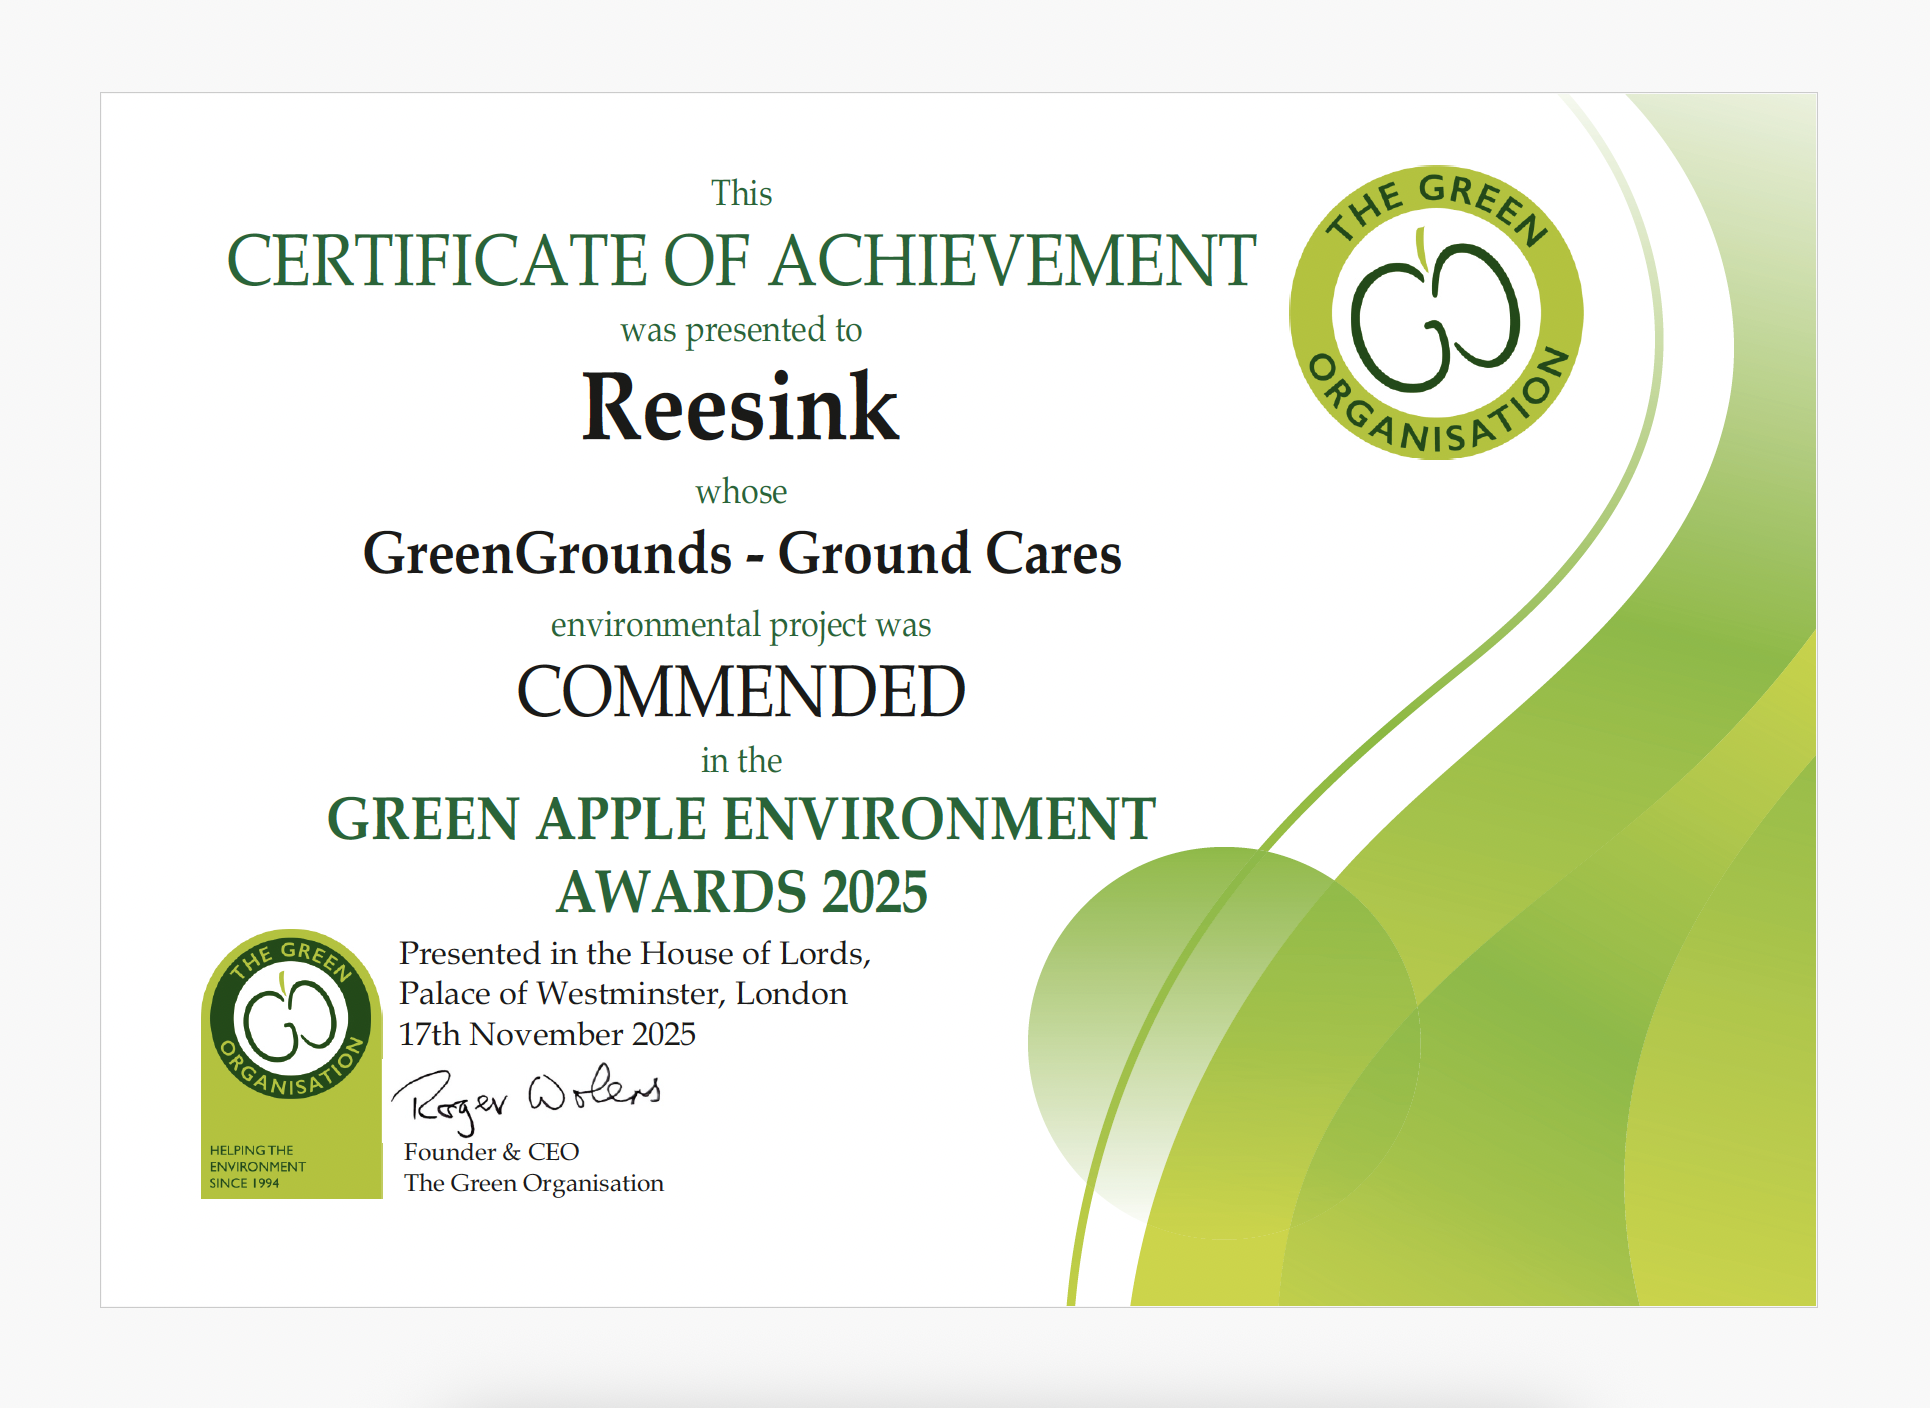Click the 'Certificate of Achievement' heading

click(x=741, y=261)
